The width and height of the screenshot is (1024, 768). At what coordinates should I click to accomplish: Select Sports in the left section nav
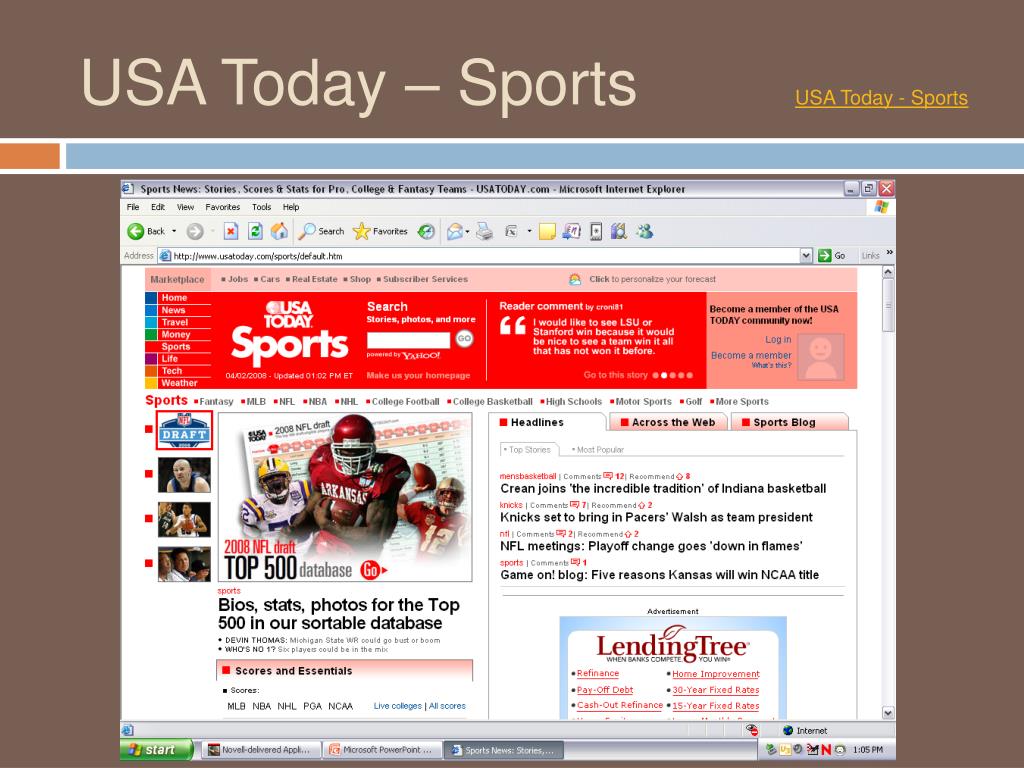click(x=176, y=347)
